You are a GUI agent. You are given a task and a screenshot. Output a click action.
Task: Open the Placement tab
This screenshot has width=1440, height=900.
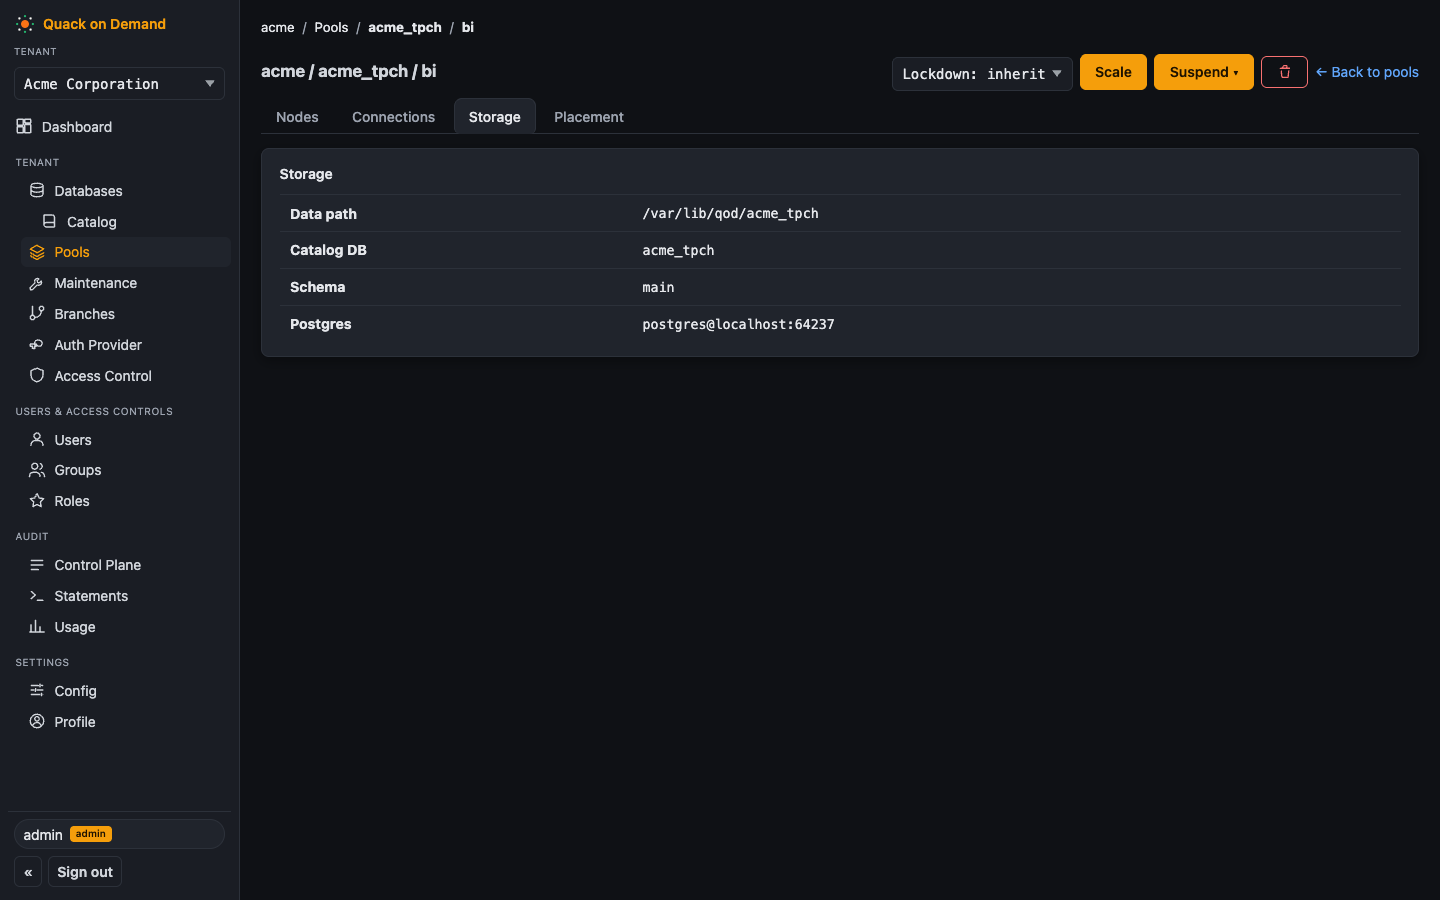(589, 116)
